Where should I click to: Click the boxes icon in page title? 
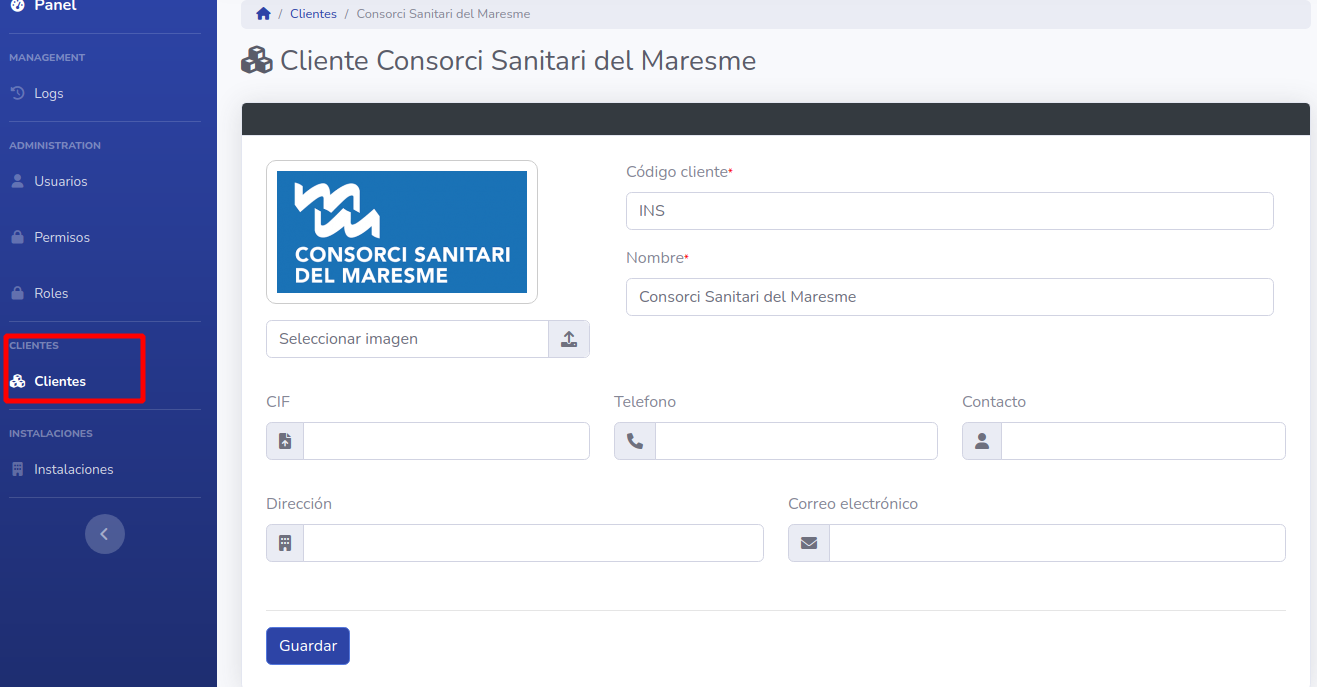pos(257,61)
